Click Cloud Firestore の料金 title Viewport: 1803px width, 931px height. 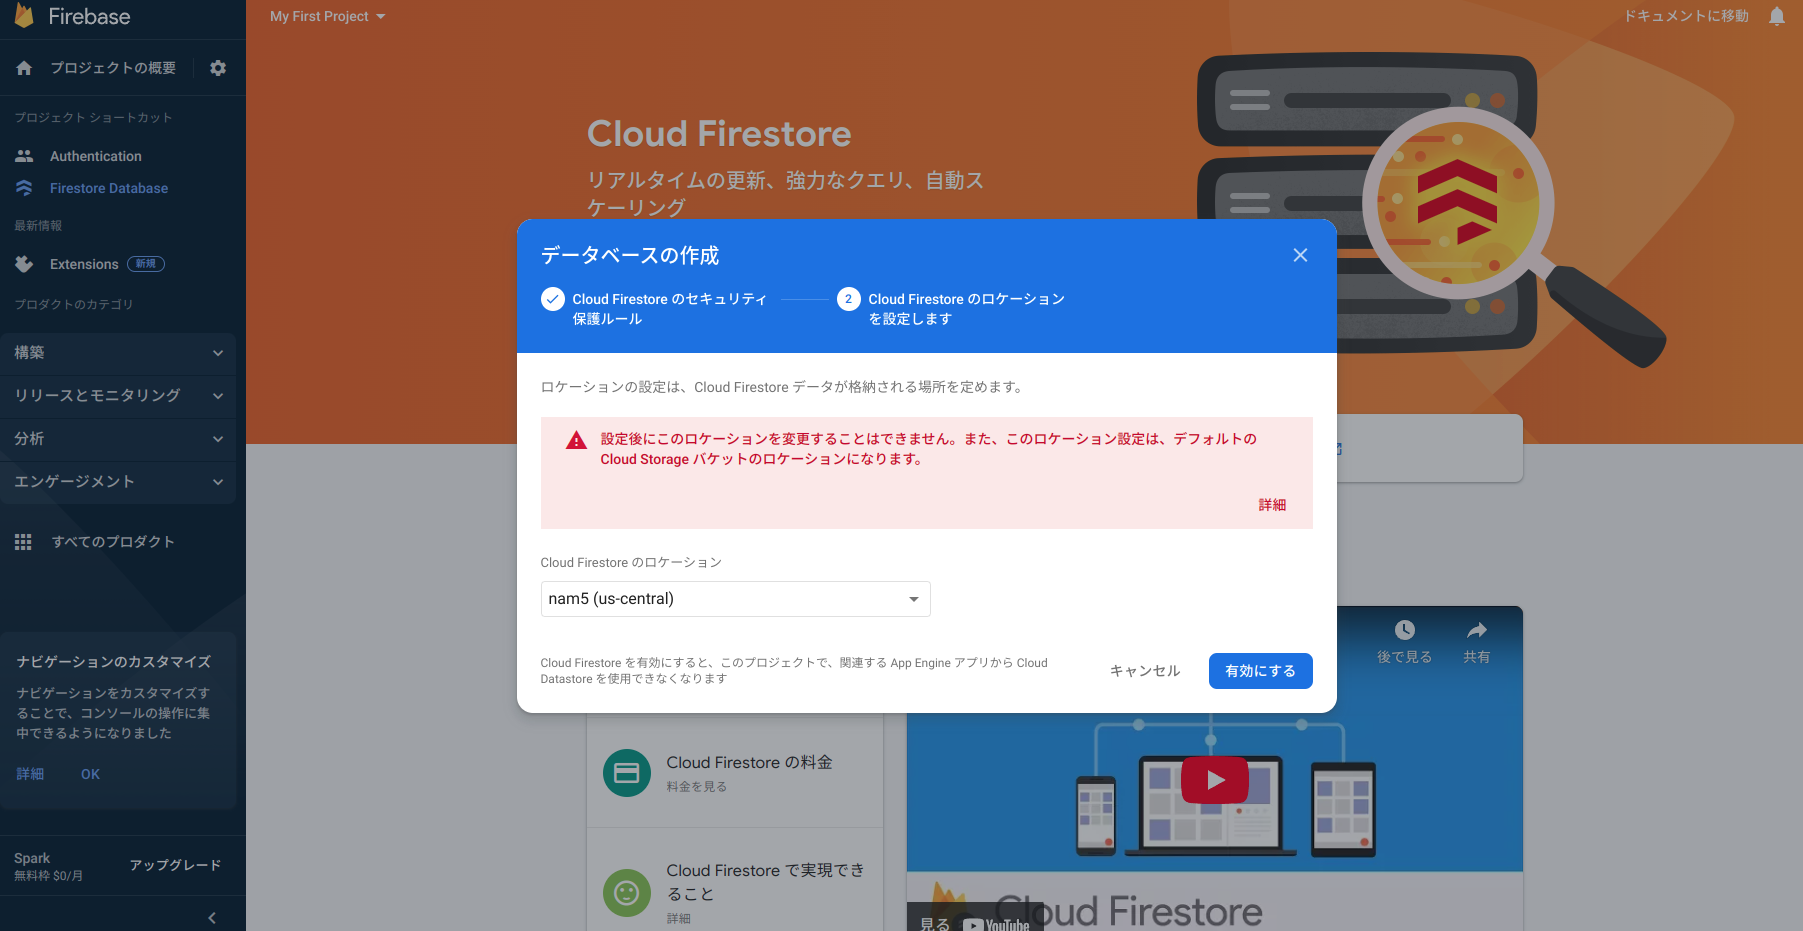[750, 763]
